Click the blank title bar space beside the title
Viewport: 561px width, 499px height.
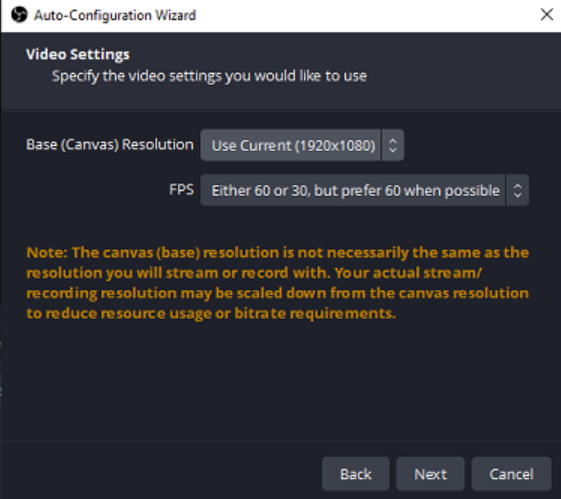tap(365, 15)
